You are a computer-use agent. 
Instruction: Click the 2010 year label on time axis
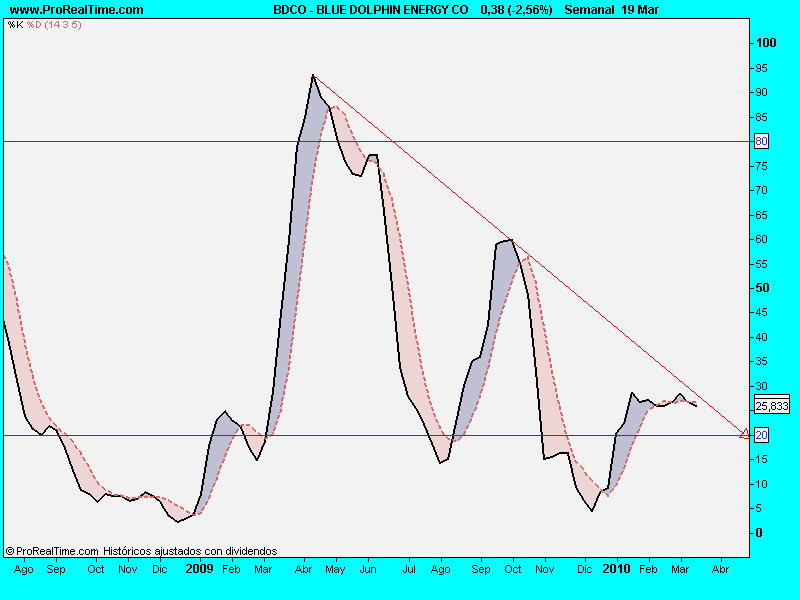(x=616, y=568)
